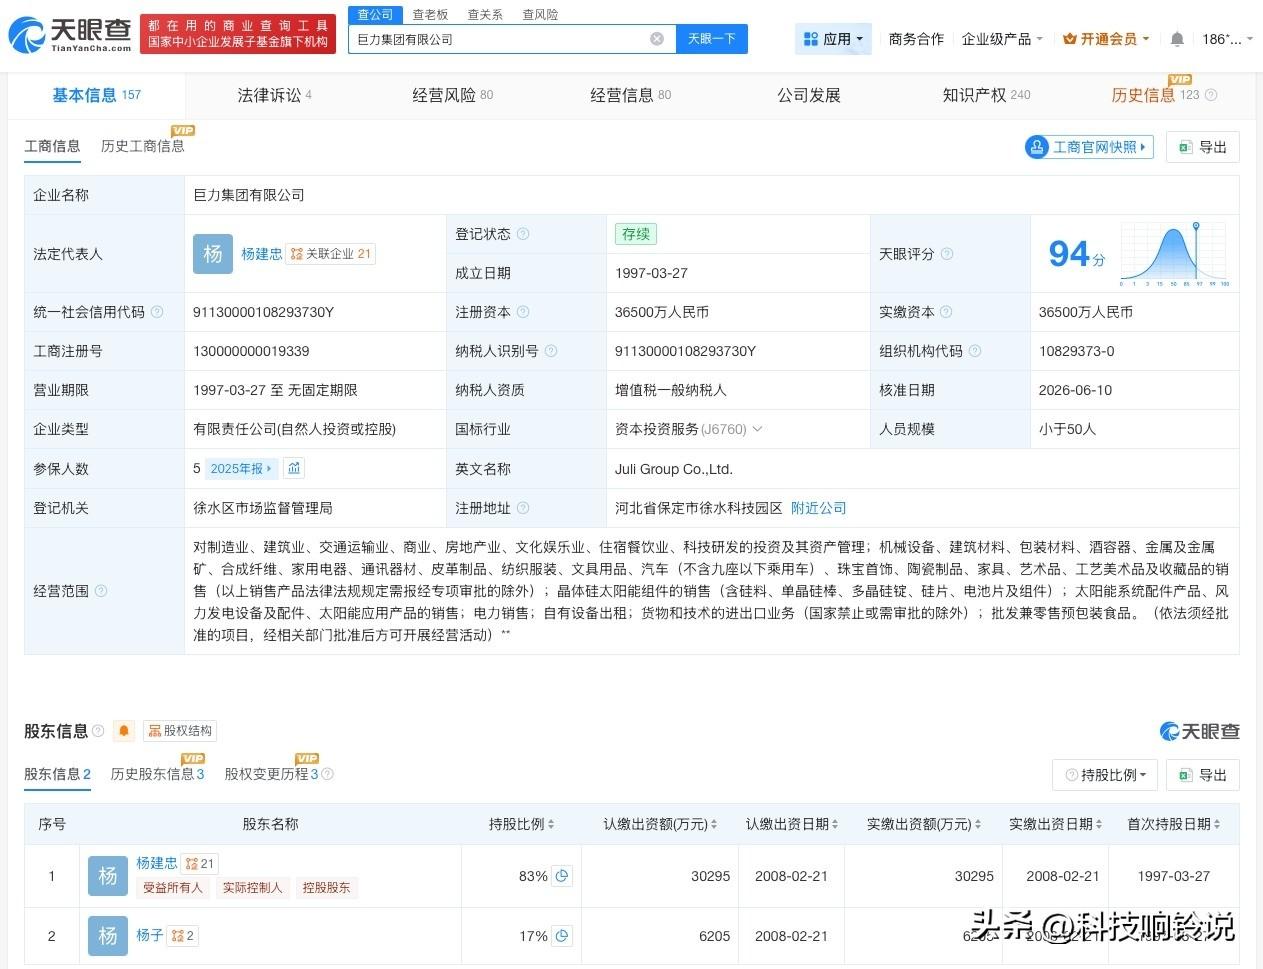The height and width of the screenshot is (969, 1263).
Task: Switch to 查公司 search tab
Action: (x=375, y=14)
